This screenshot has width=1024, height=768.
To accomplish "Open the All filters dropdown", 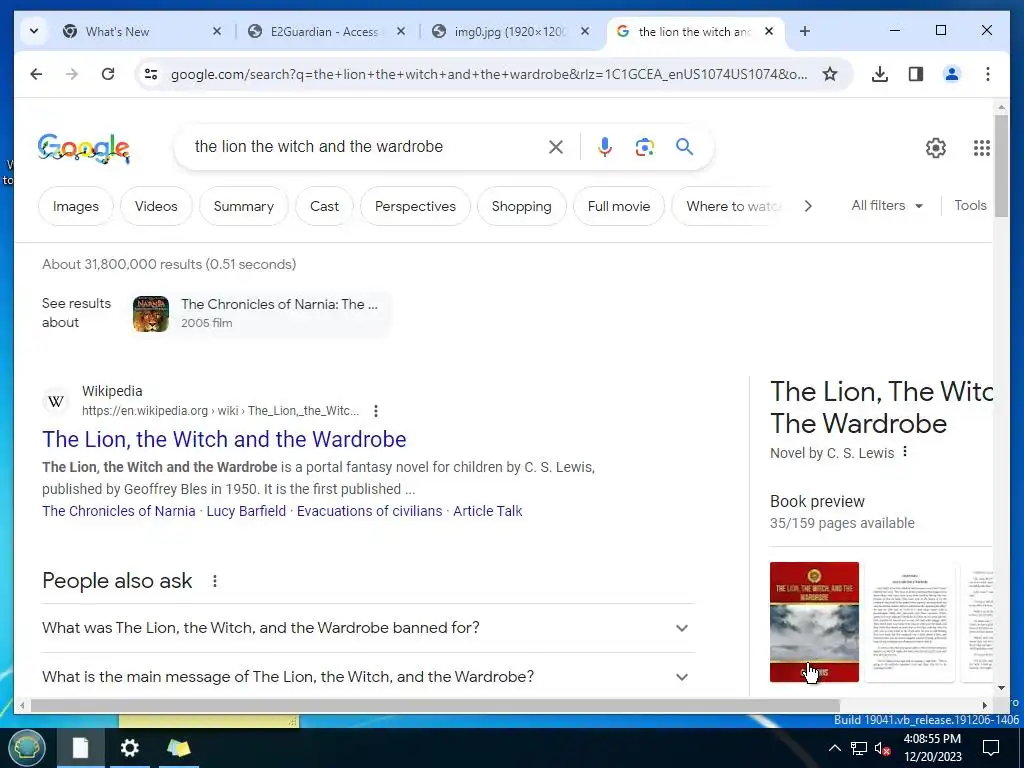I will coord(886,206).
